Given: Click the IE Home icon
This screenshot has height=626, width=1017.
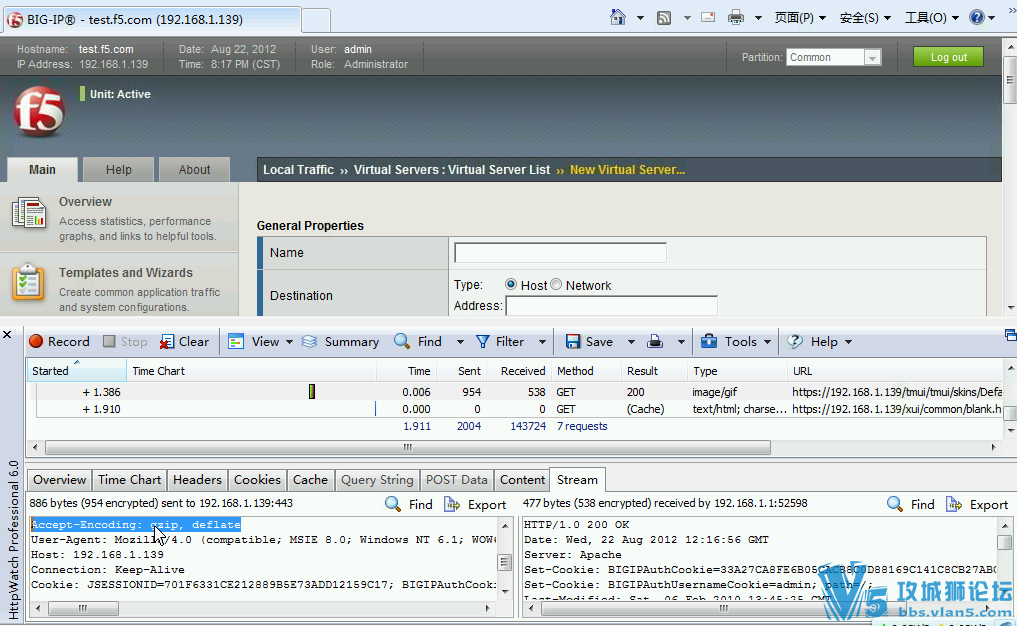Looking at the screenshot, I should [x=618, y=18].
